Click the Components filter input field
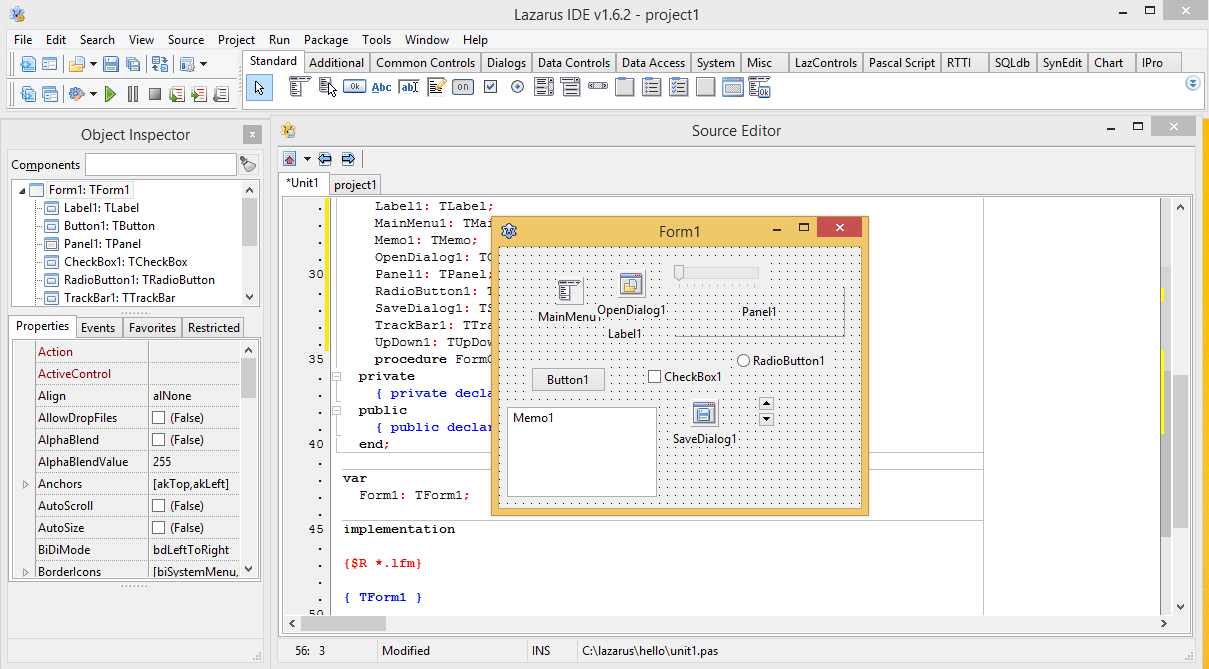Viewport: 1209px width, 669px height. 161,164
